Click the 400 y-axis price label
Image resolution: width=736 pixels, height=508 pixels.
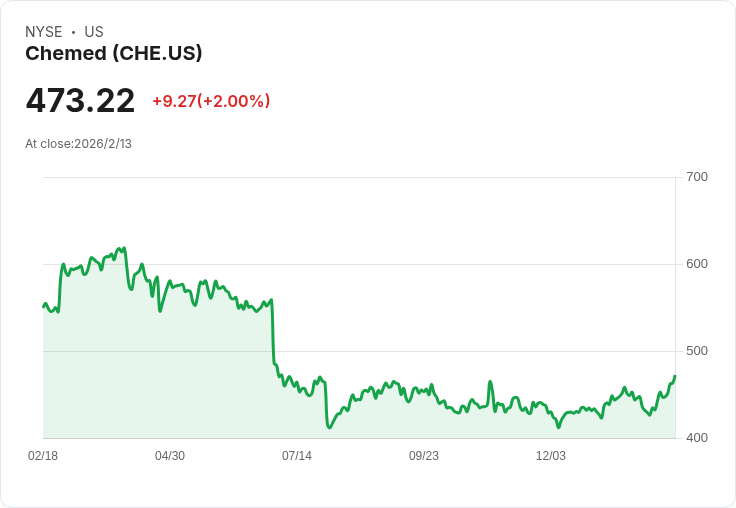click(697, 438)
